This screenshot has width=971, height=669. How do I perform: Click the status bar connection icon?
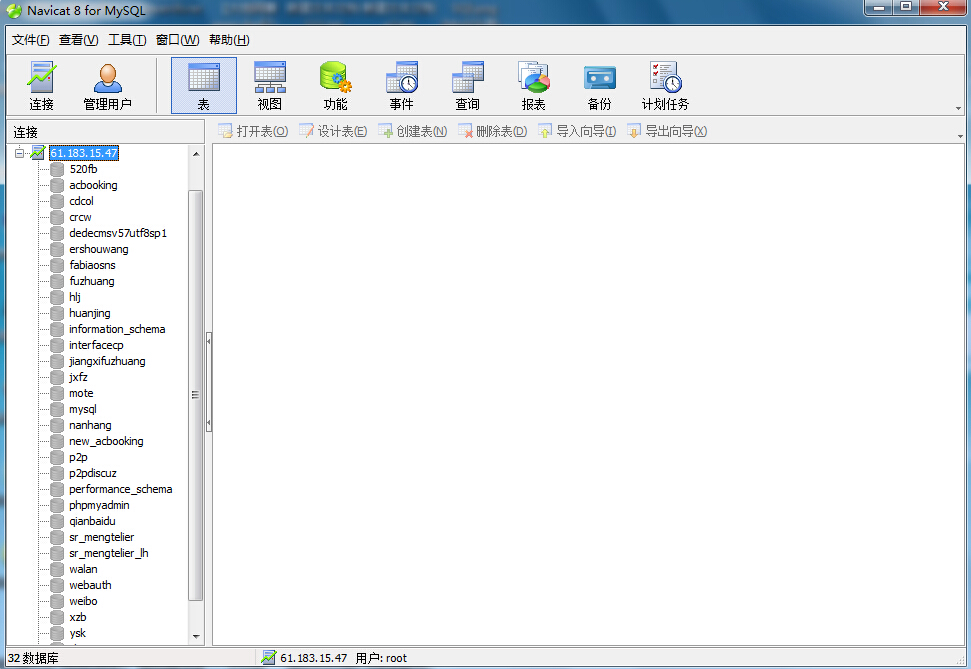coord(269,657)
